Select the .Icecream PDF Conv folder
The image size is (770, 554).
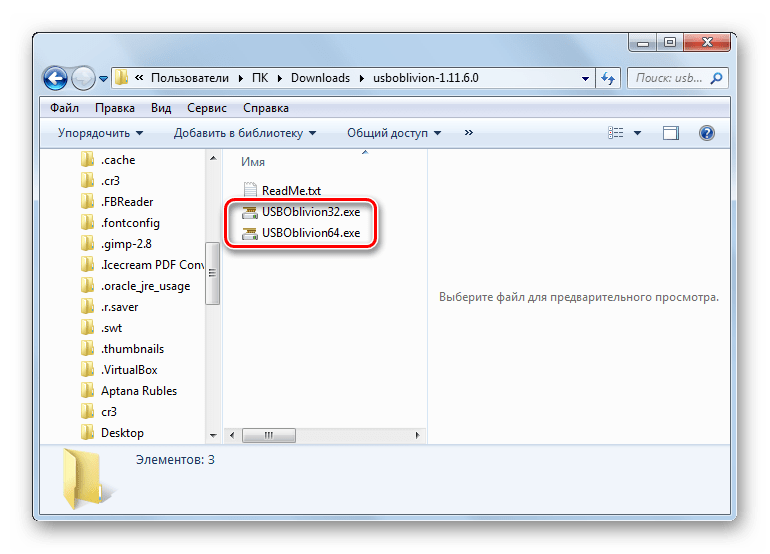[153, 265]
